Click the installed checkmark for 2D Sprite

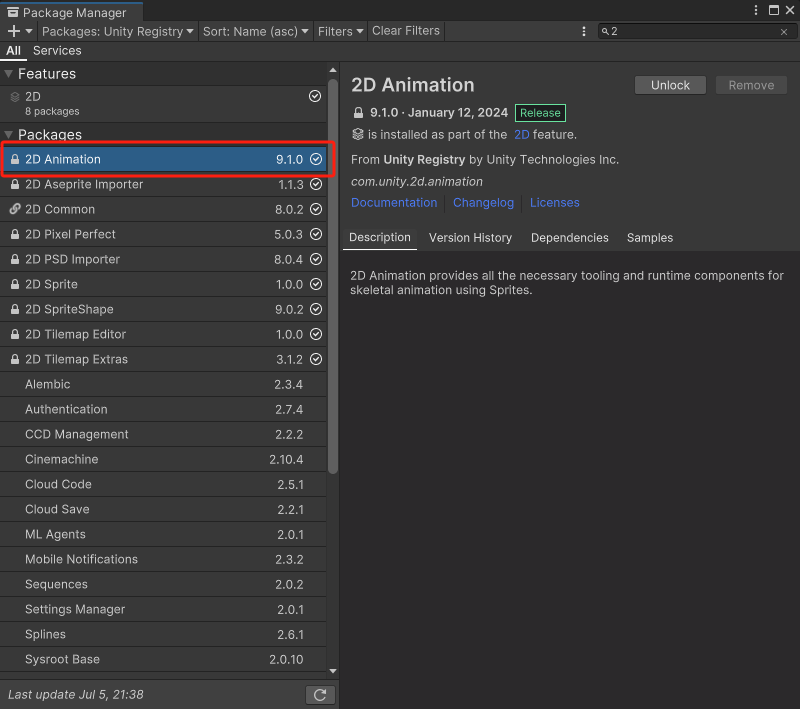coord(316,284)
